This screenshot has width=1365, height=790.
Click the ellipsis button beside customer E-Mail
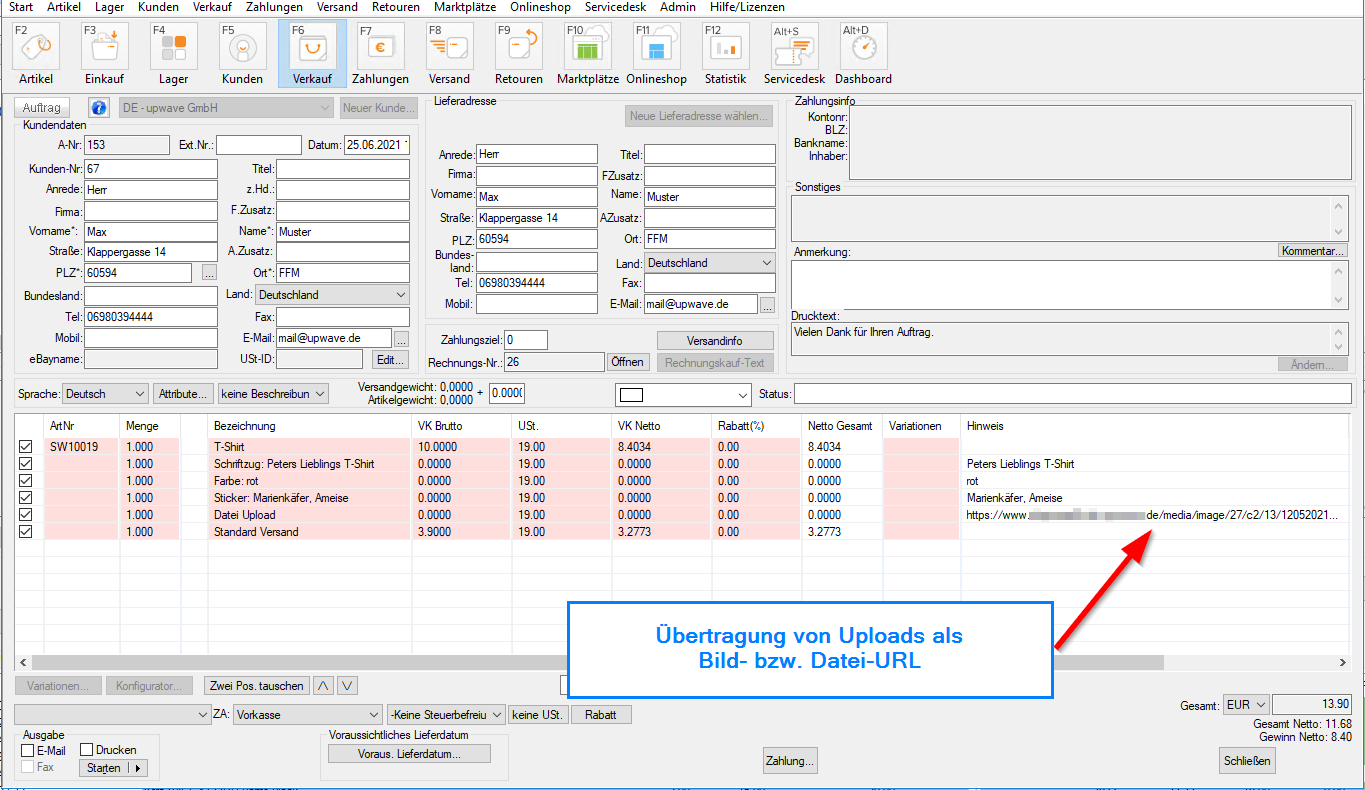coord(401,339)
